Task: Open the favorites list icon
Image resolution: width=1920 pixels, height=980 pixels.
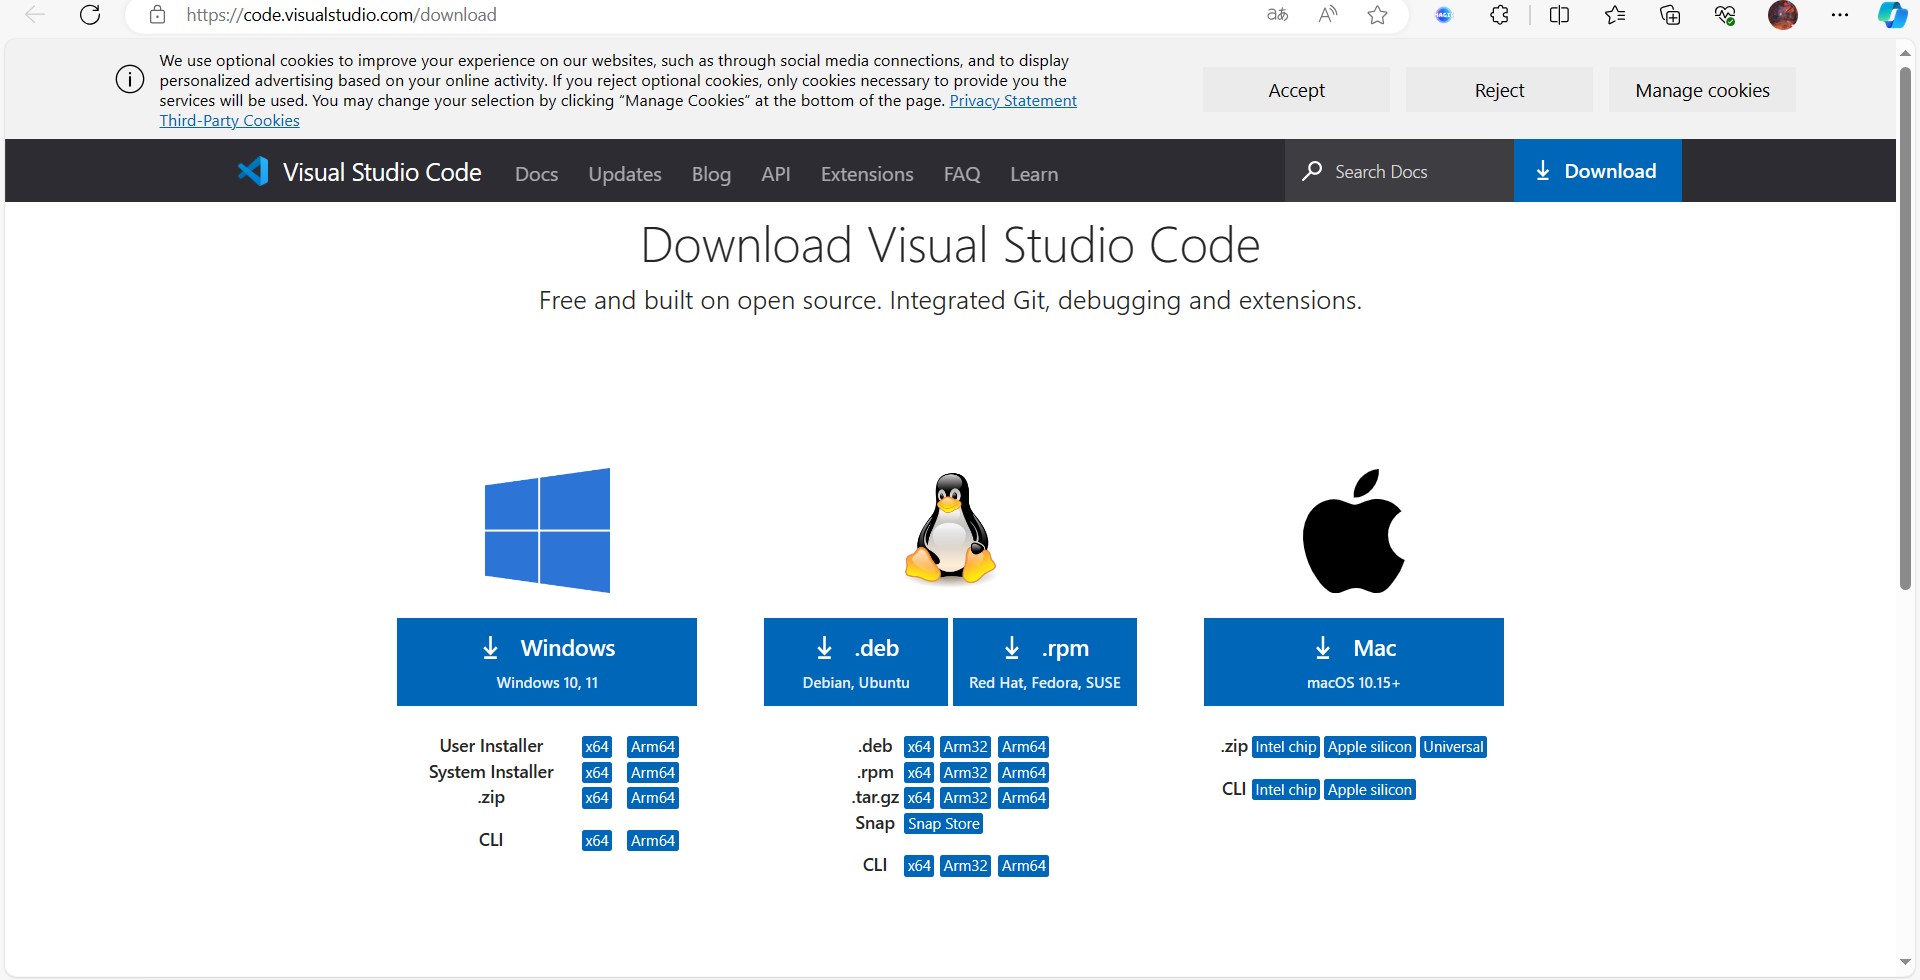Action: coord(1615,15)
